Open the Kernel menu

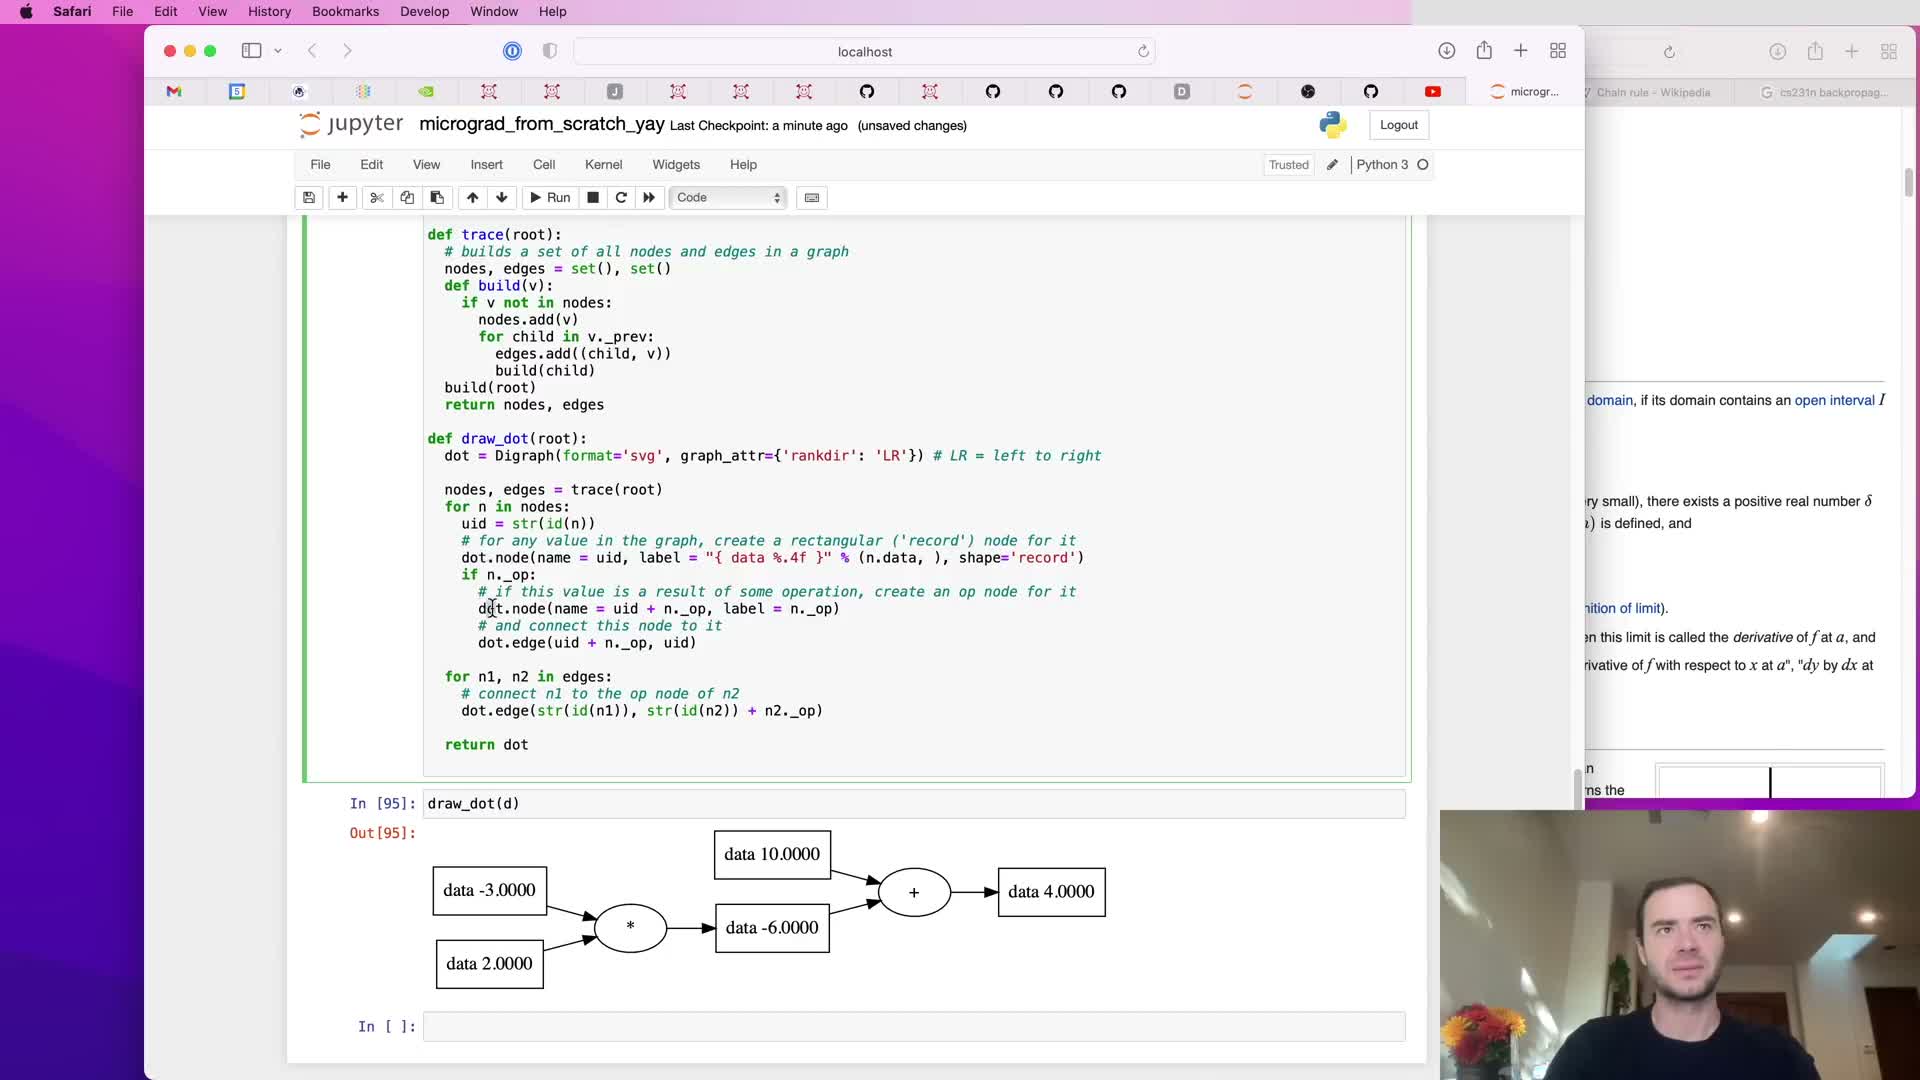(x=603, y=165)
